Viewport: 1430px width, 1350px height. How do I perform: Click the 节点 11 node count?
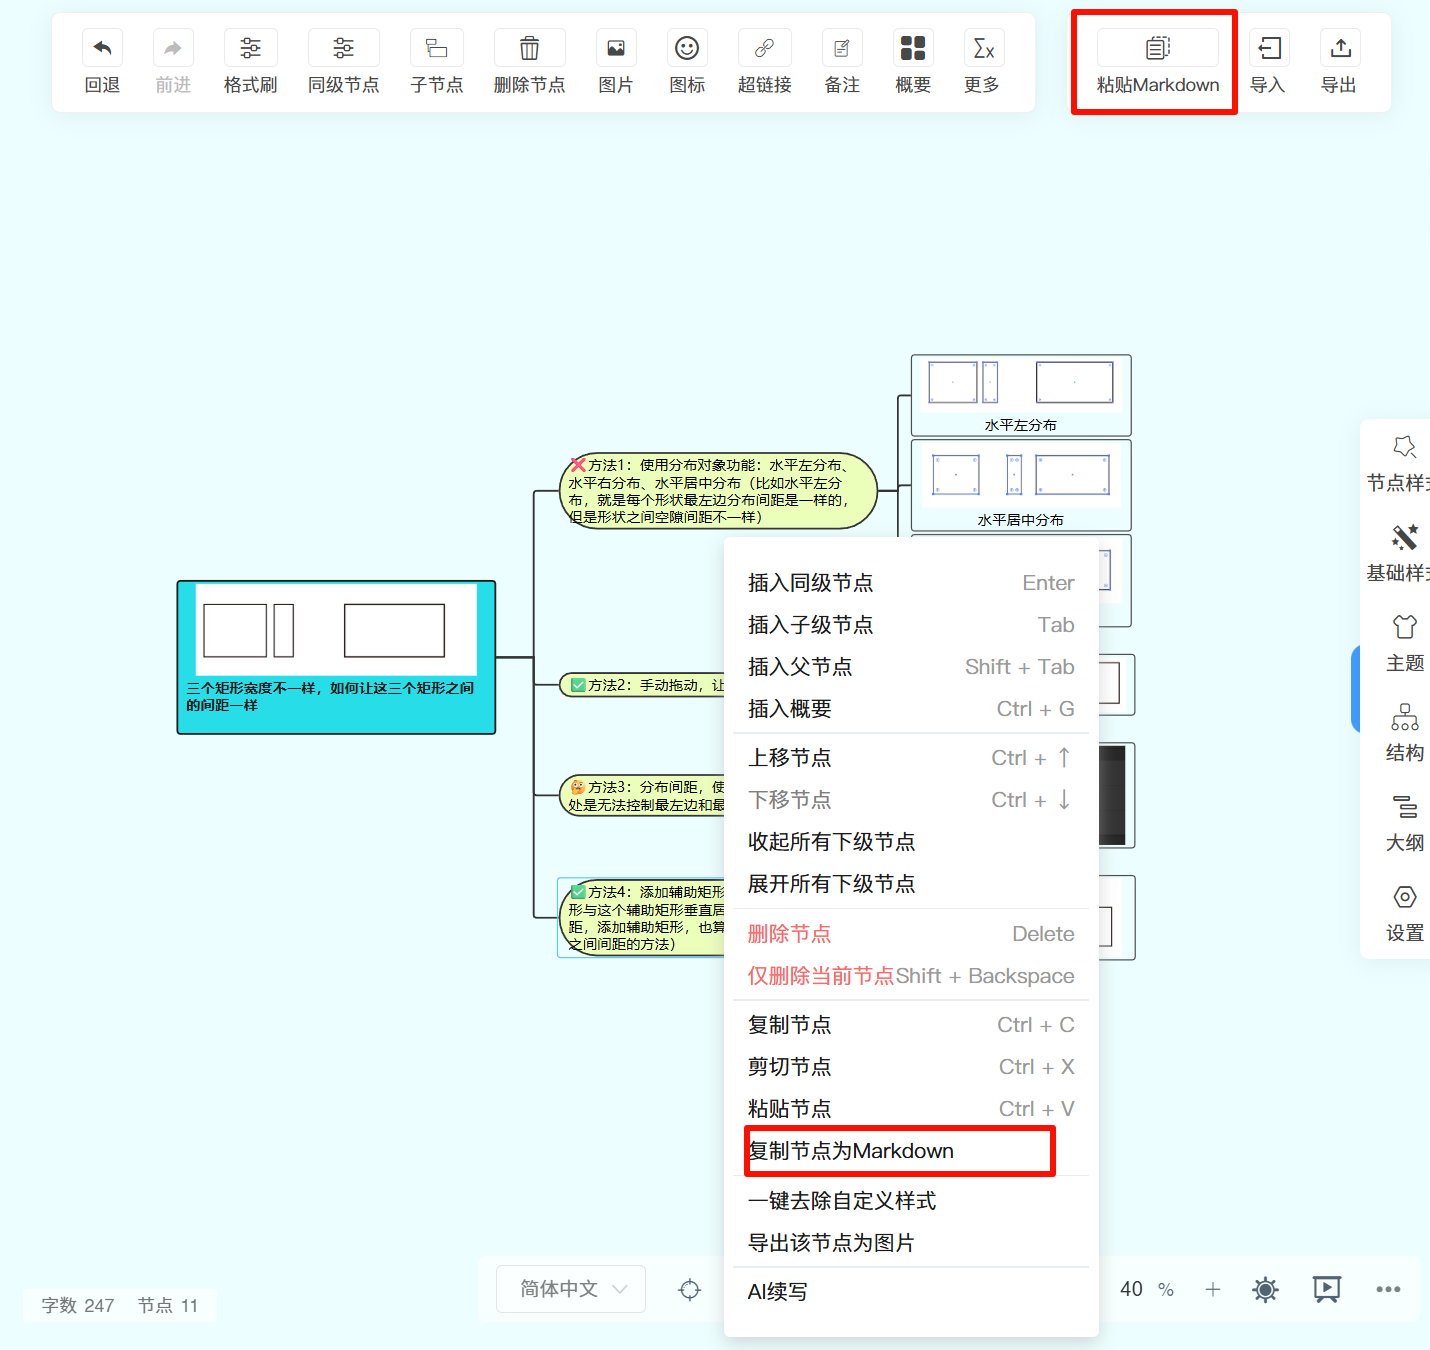(x=168, y=1305)
